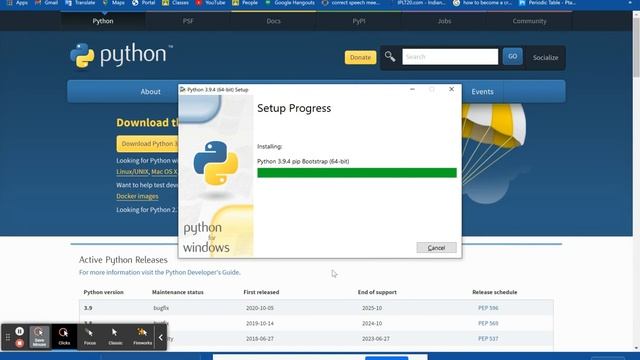The image size is (640, 360).
Task: Switch to the Docs top tab
Action: coord(273,21)
